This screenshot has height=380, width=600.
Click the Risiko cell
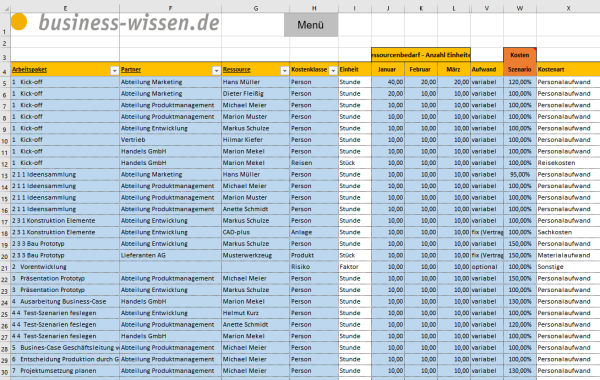pyautogui.click(x=314, y=267)
